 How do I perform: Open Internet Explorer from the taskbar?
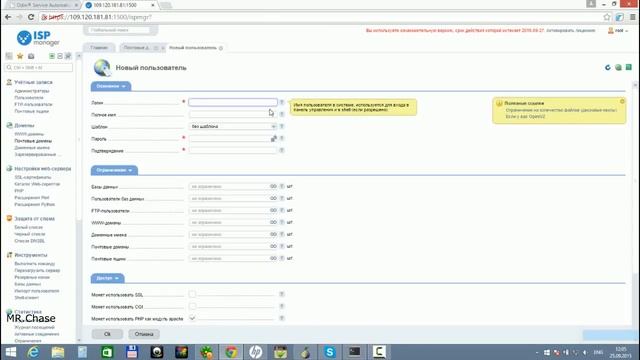[33, 352]
